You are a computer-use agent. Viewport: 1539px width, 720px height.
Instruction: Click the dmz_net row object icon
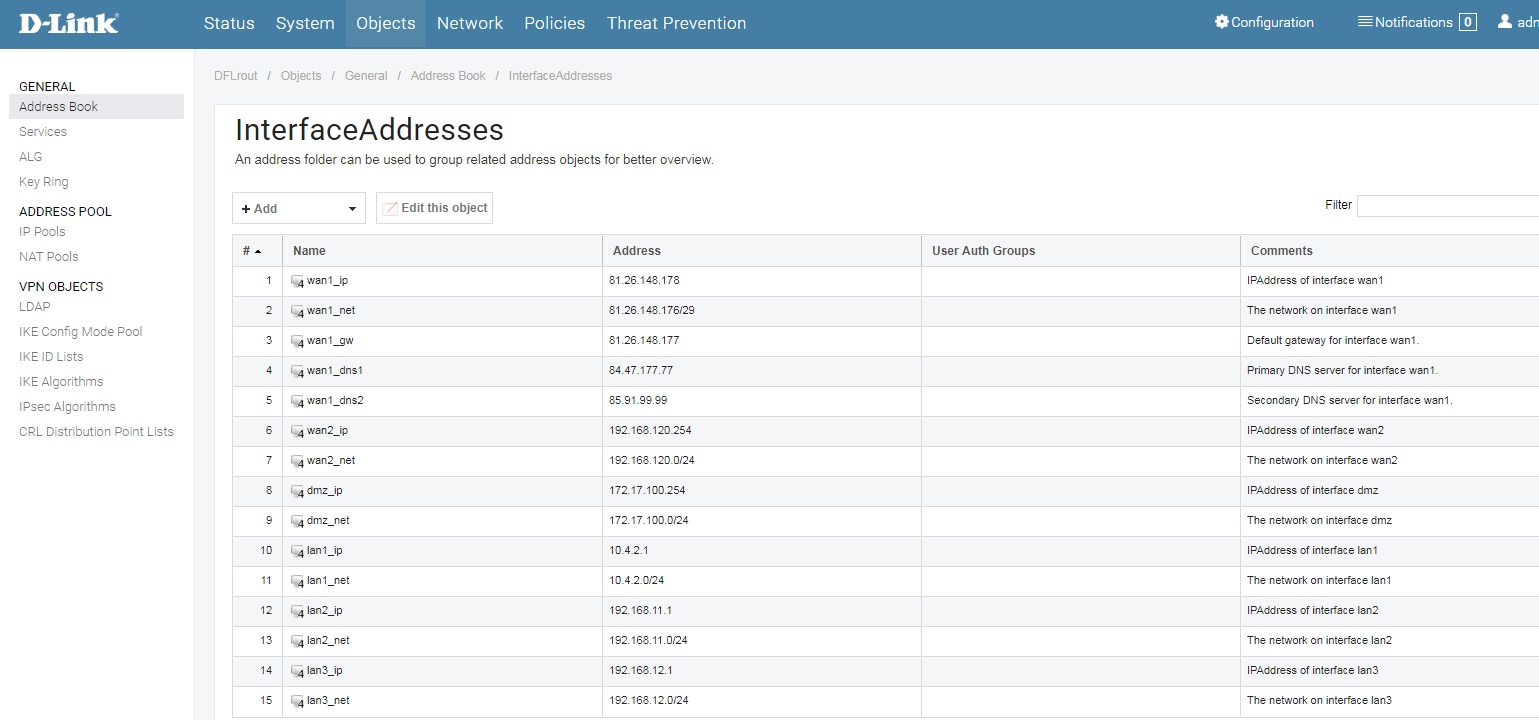click(x=297, y=521)
